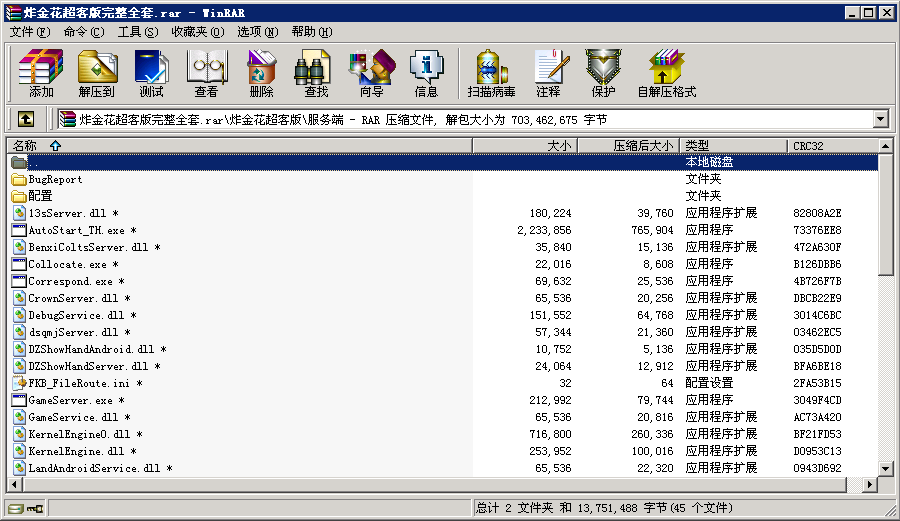Open the Find (查找) binoculars icon

pyautogui.click(x=316, y=74)
